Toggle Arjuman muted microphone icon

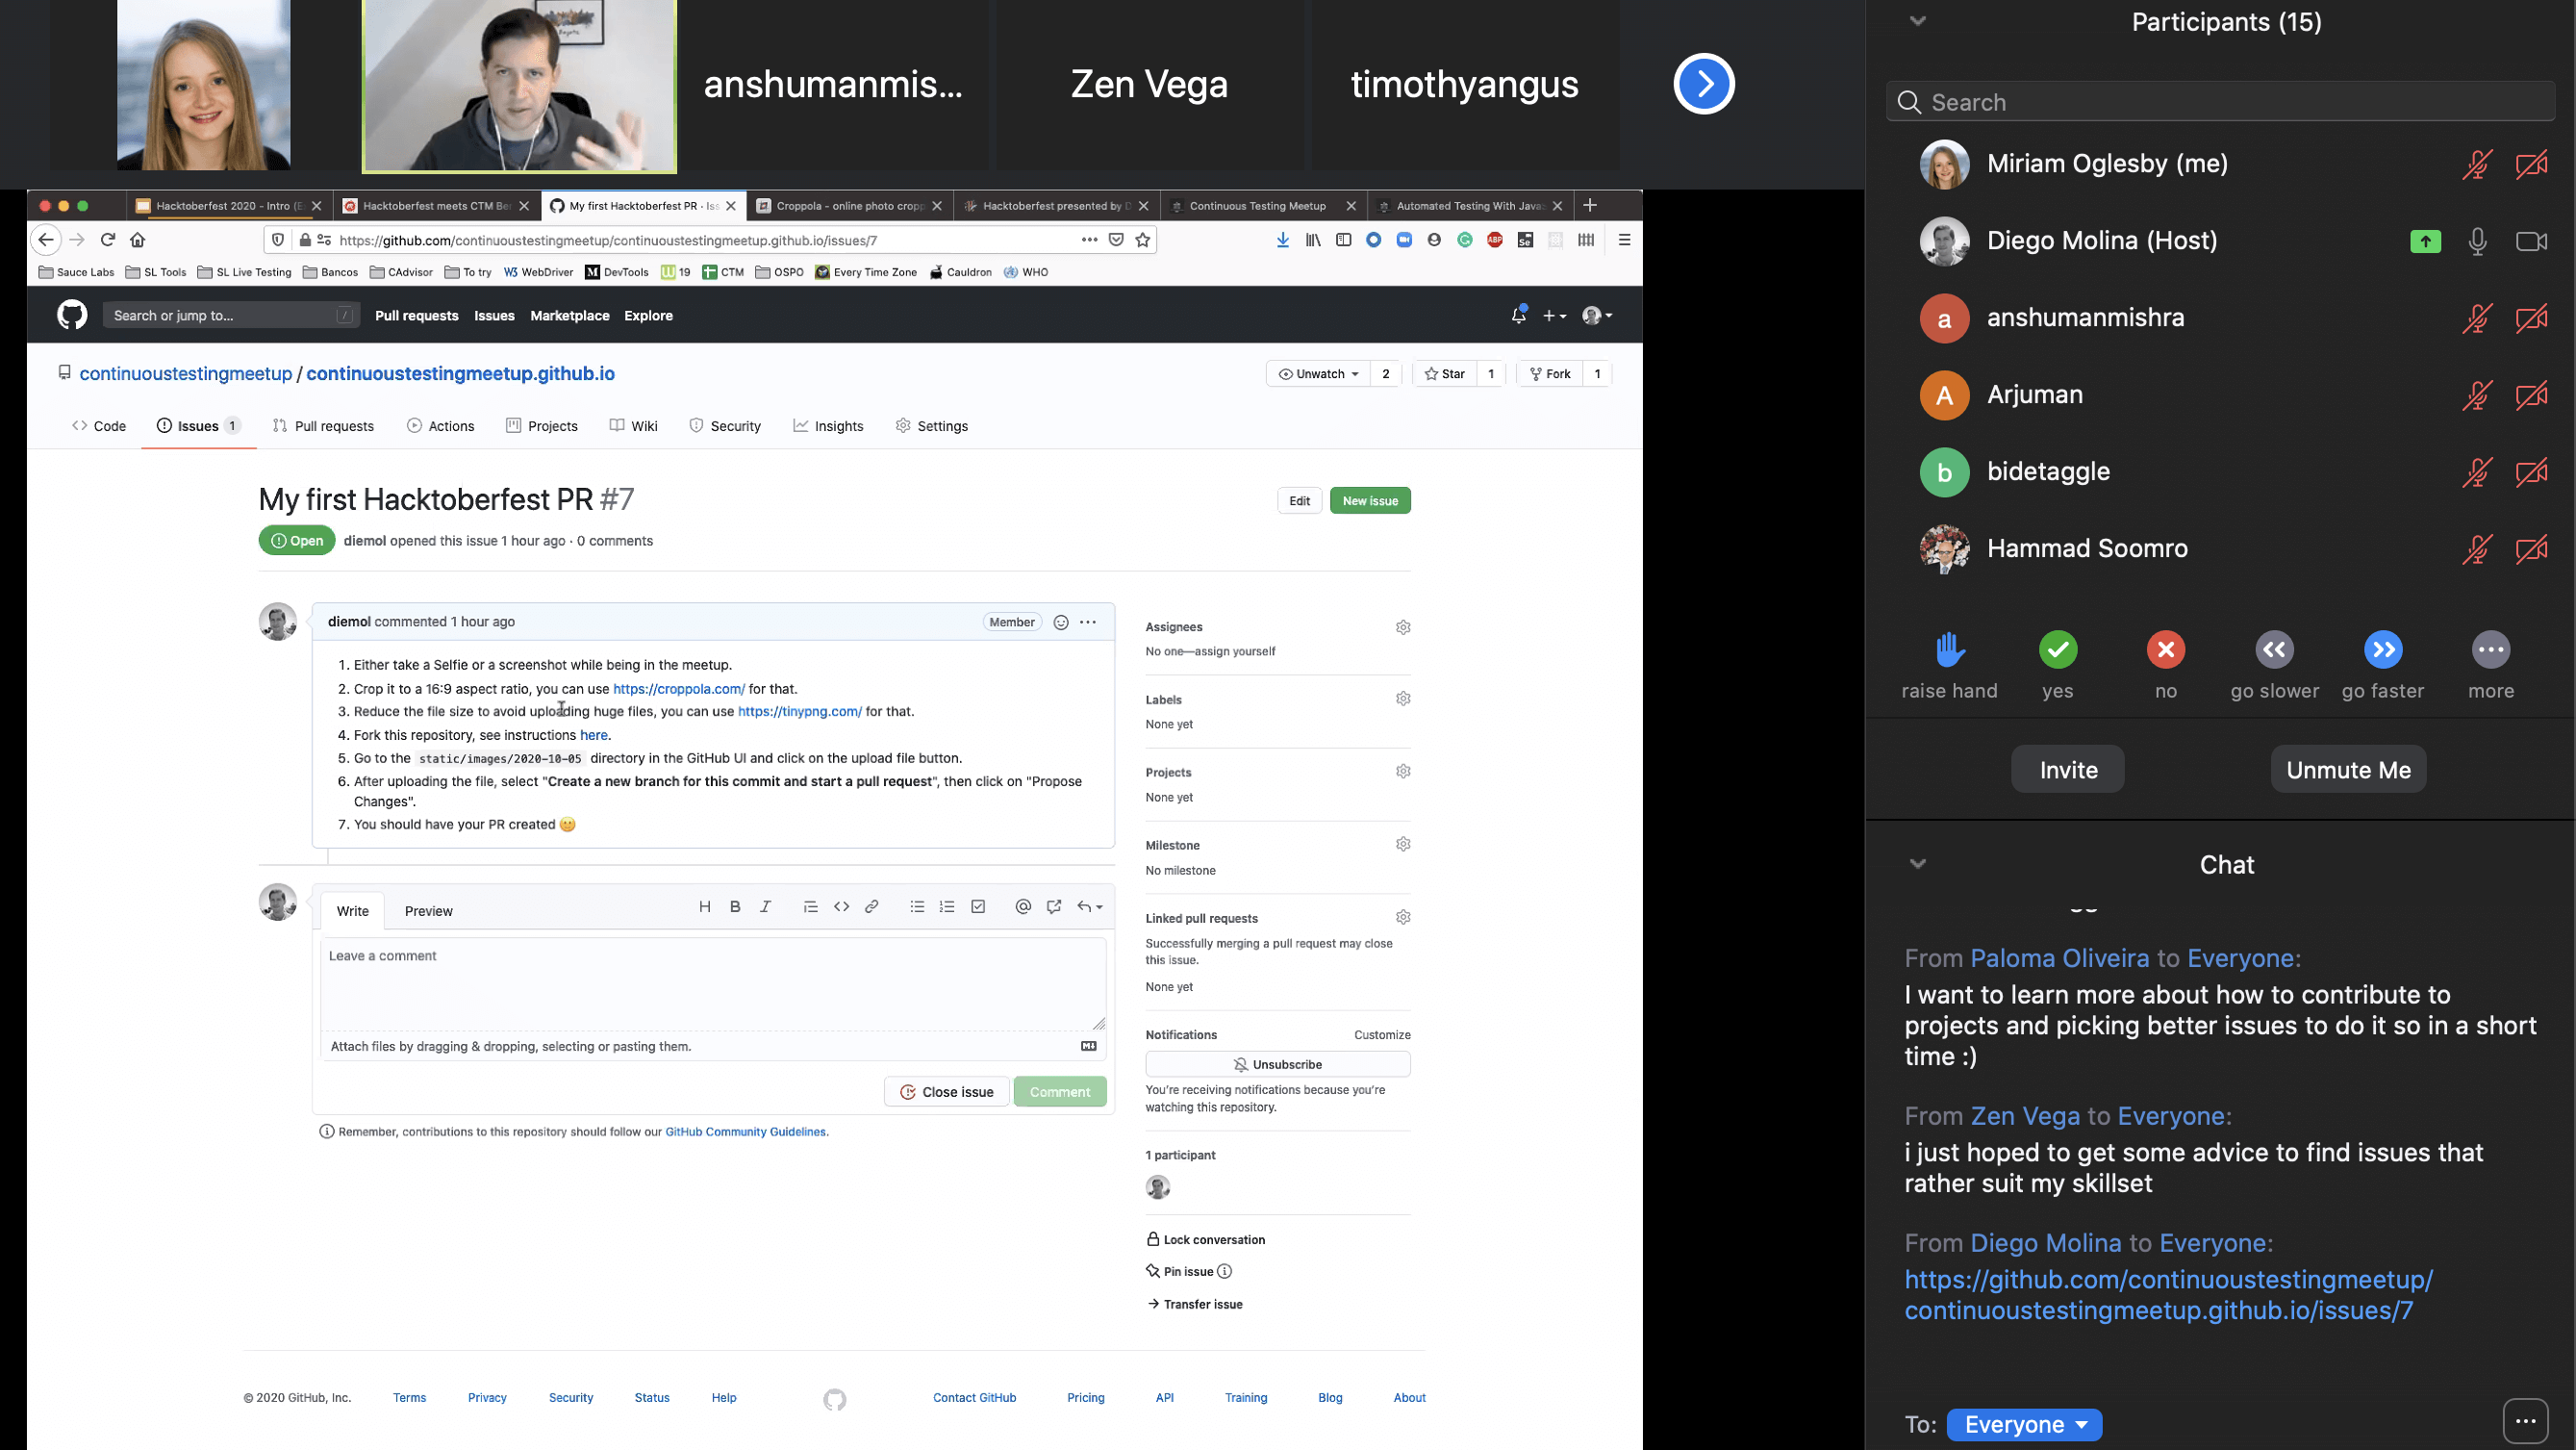point(2476,395)
